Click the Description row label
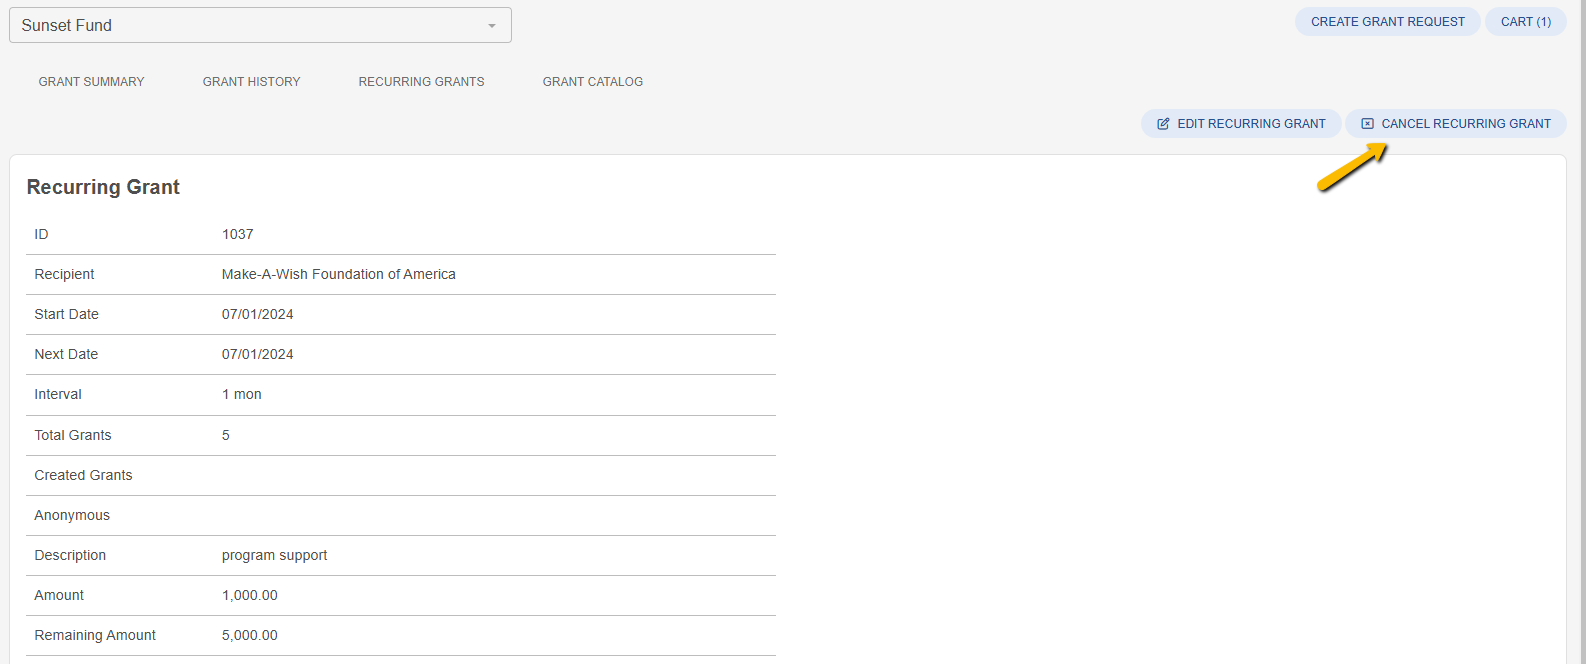Viewport: 1586px width, 664px height. point(70,555)
